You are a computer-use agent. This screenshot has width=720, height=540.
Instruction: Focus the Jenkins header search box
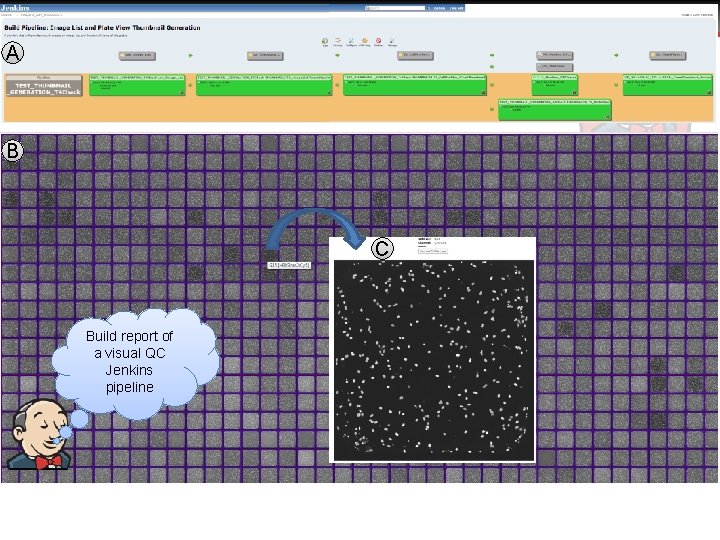(x=395, y=8)
